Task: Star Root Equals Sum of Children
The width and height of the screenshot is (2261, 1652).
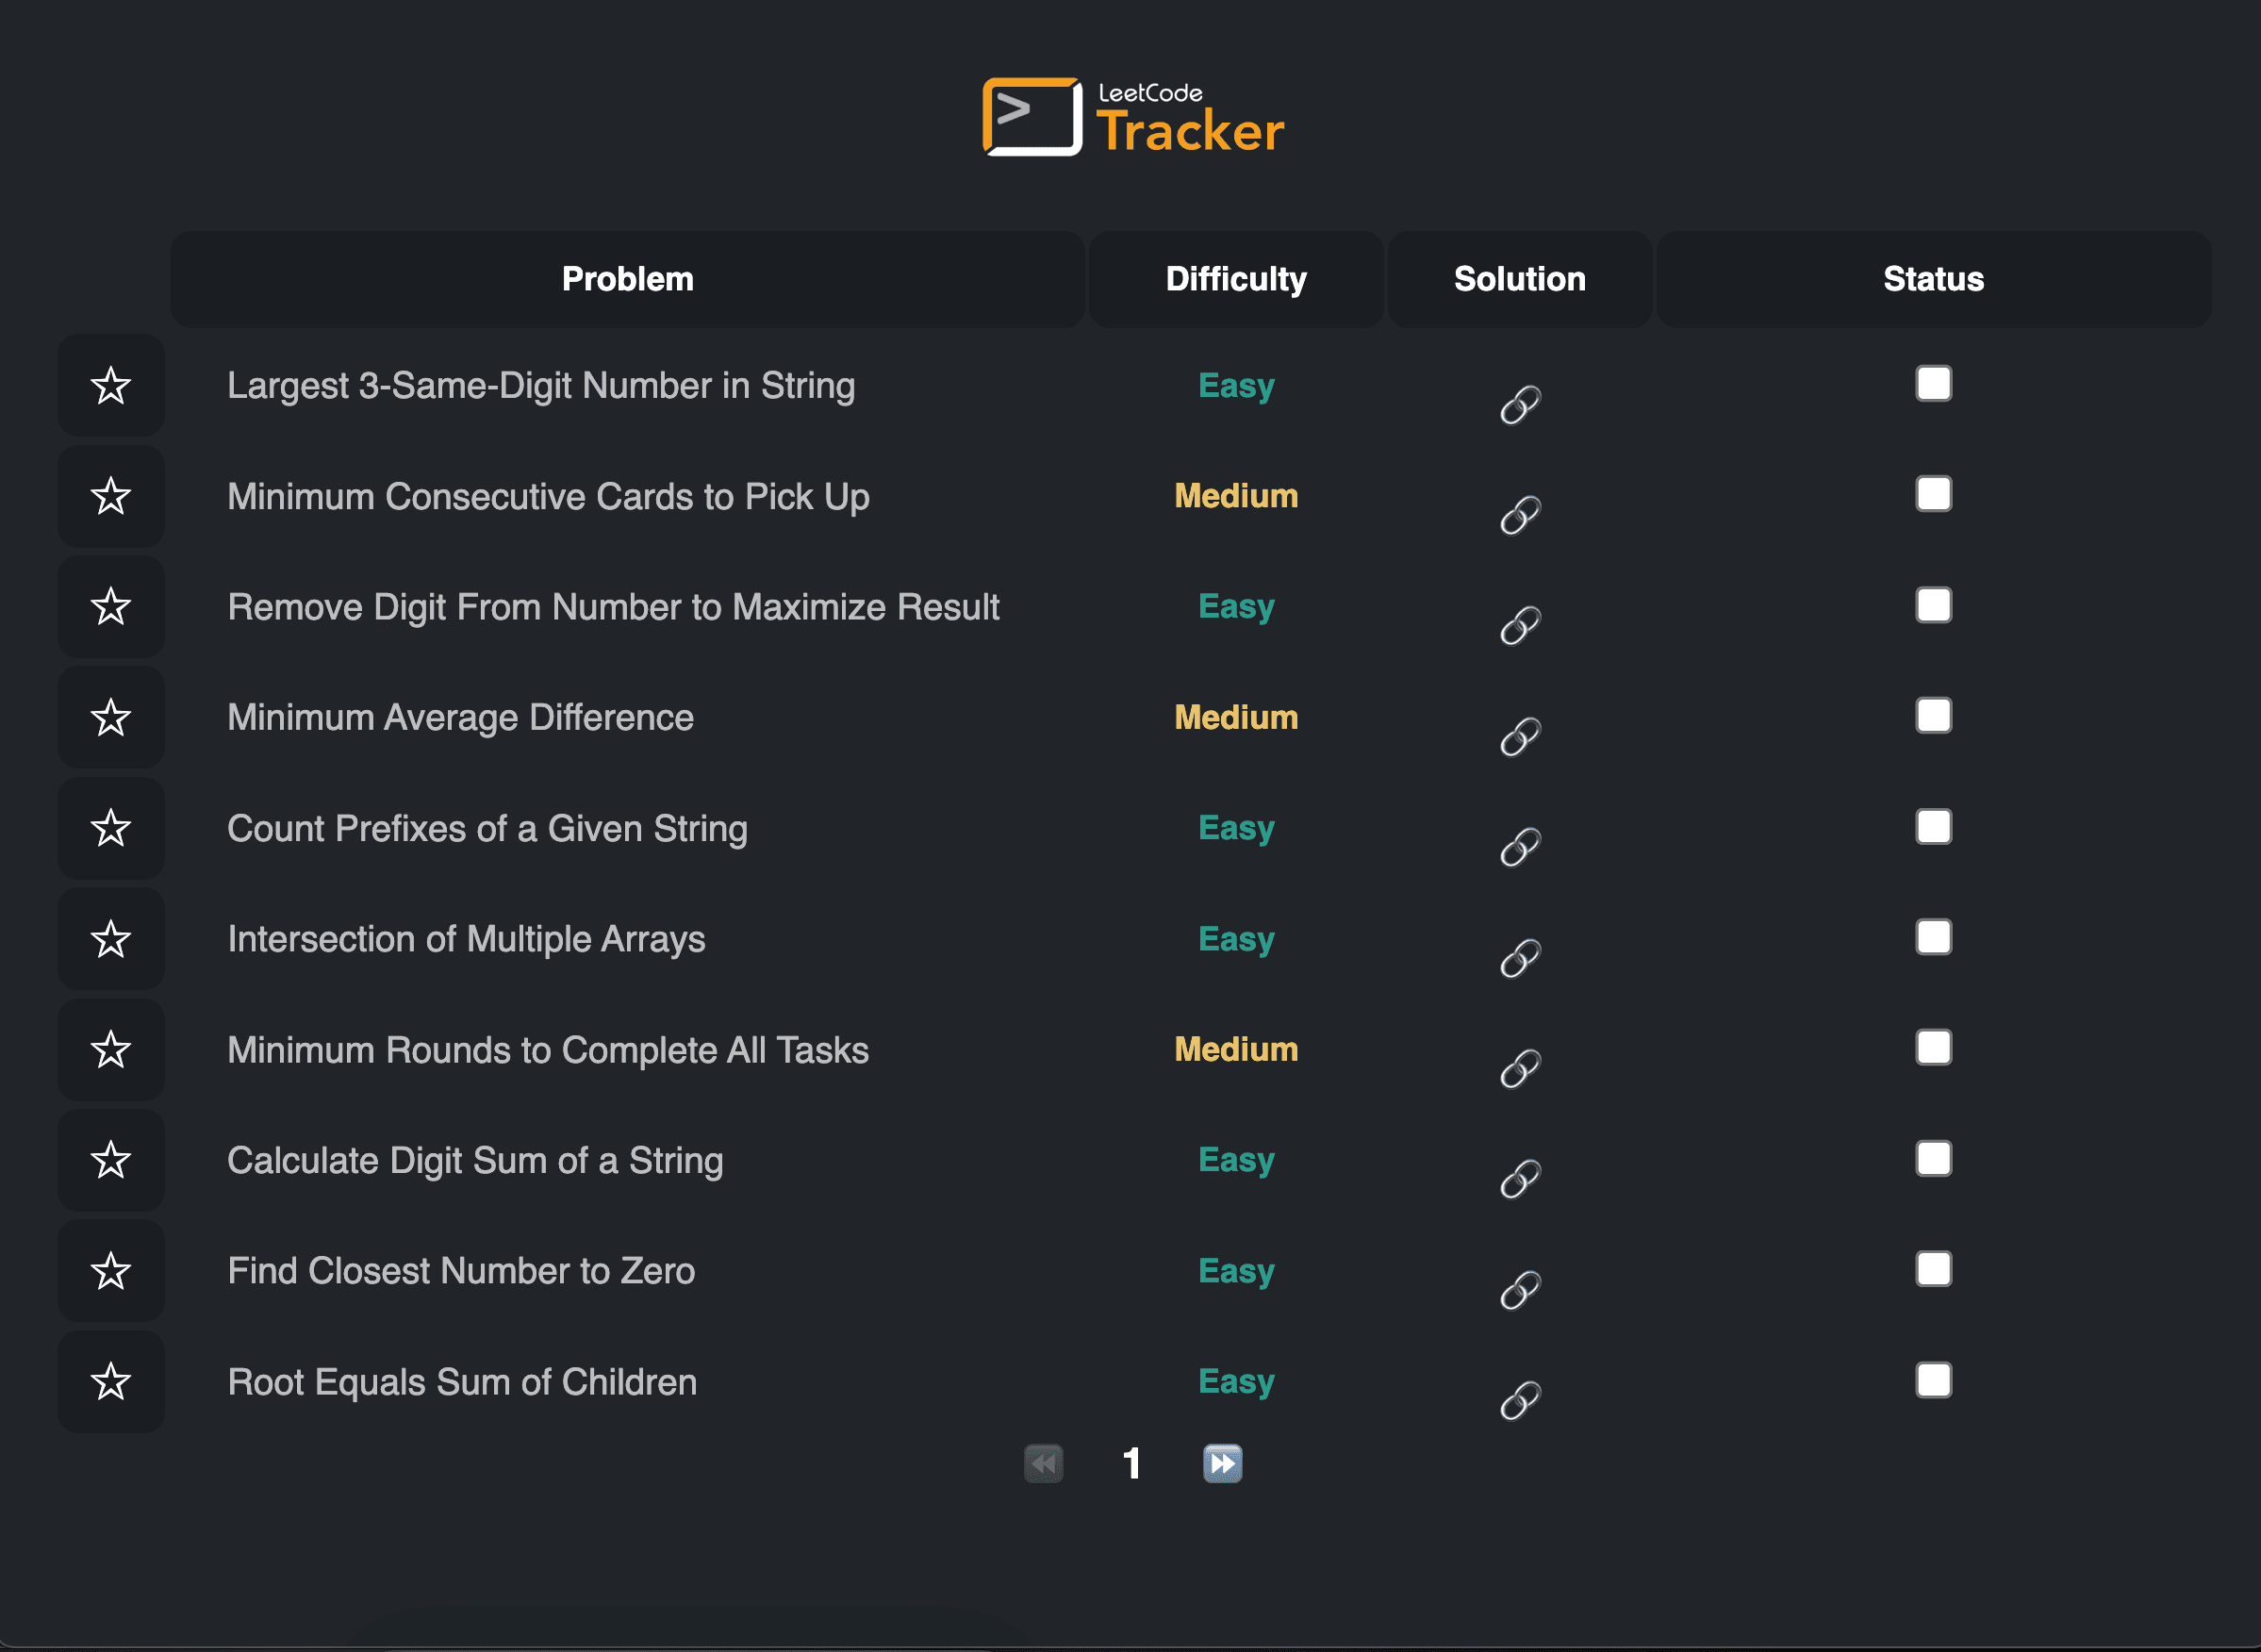Action: [111, 1382]
